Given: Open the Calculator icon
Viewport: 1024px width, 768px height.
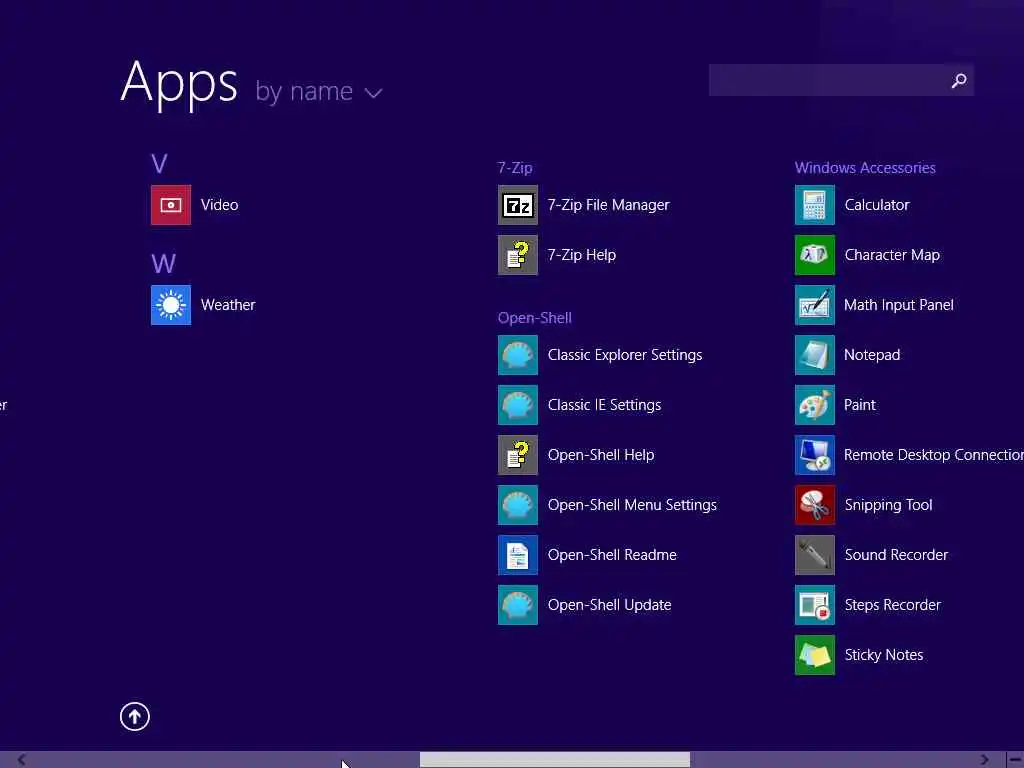Looking at the screenshot, I should pyautogui.click(x=815, y=205).
